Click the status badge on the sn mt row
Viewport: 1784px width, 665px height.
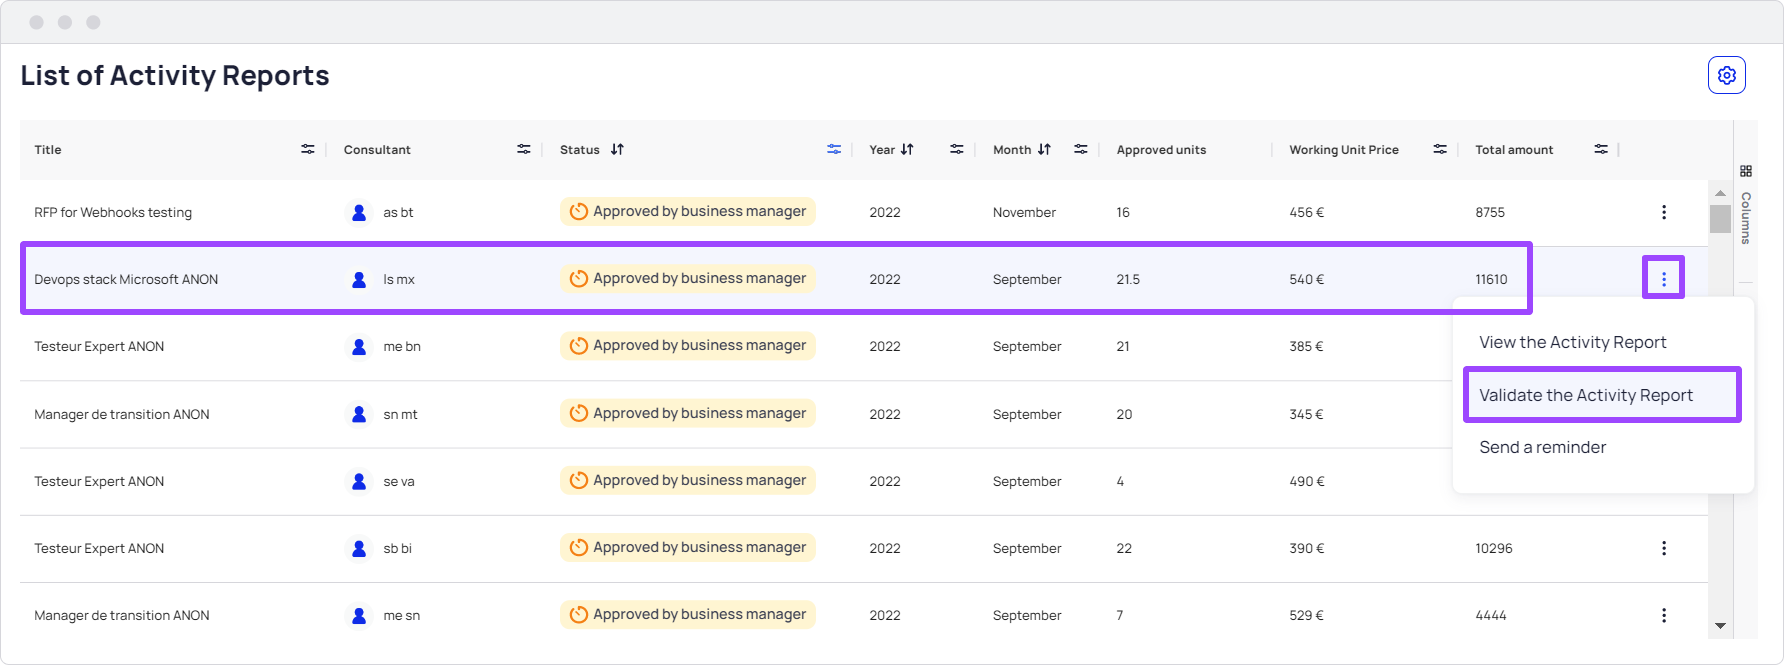[688, 413]
